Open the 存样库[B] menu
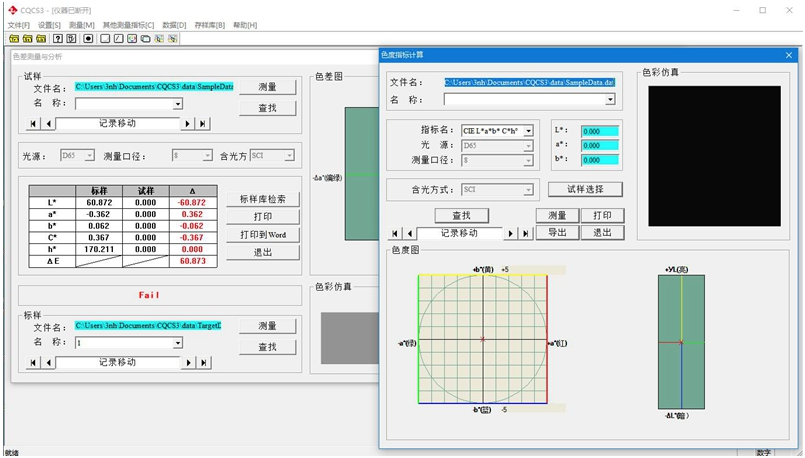The height and width of the screenshot is (458, 805). point(209,24)
